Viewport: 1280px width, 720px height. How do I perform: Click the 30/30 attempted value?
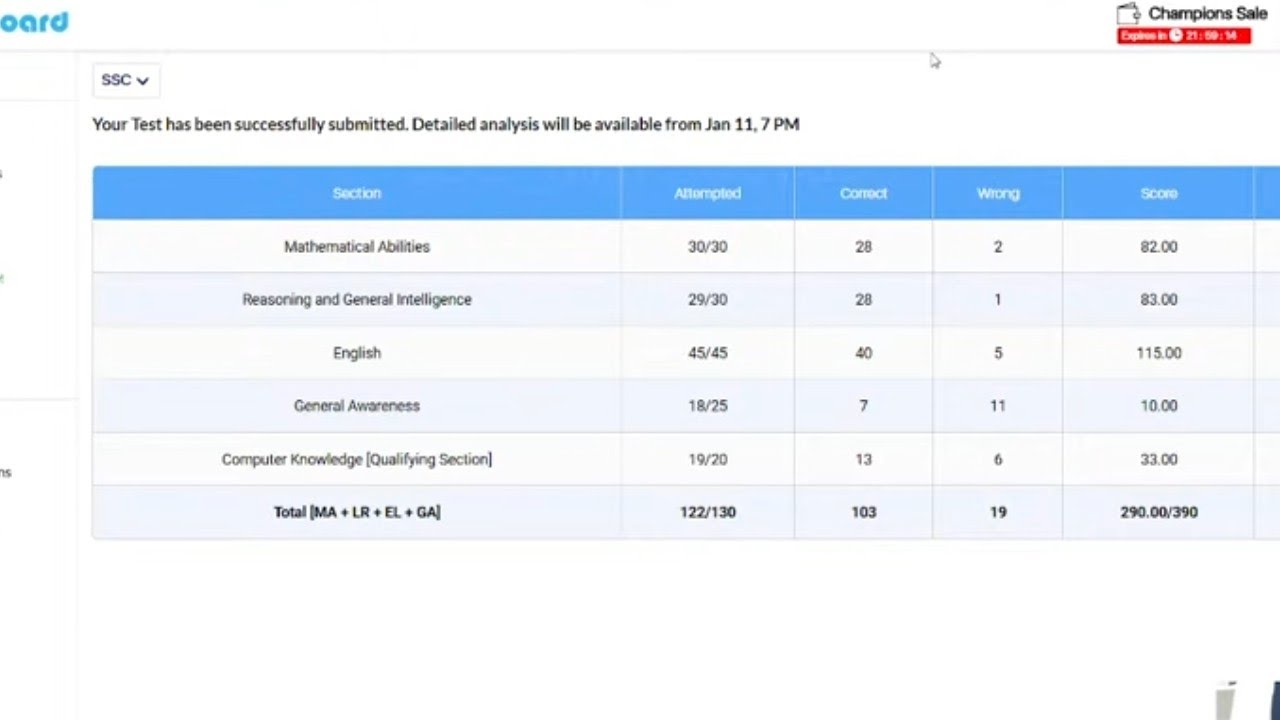tap(707, 246)
